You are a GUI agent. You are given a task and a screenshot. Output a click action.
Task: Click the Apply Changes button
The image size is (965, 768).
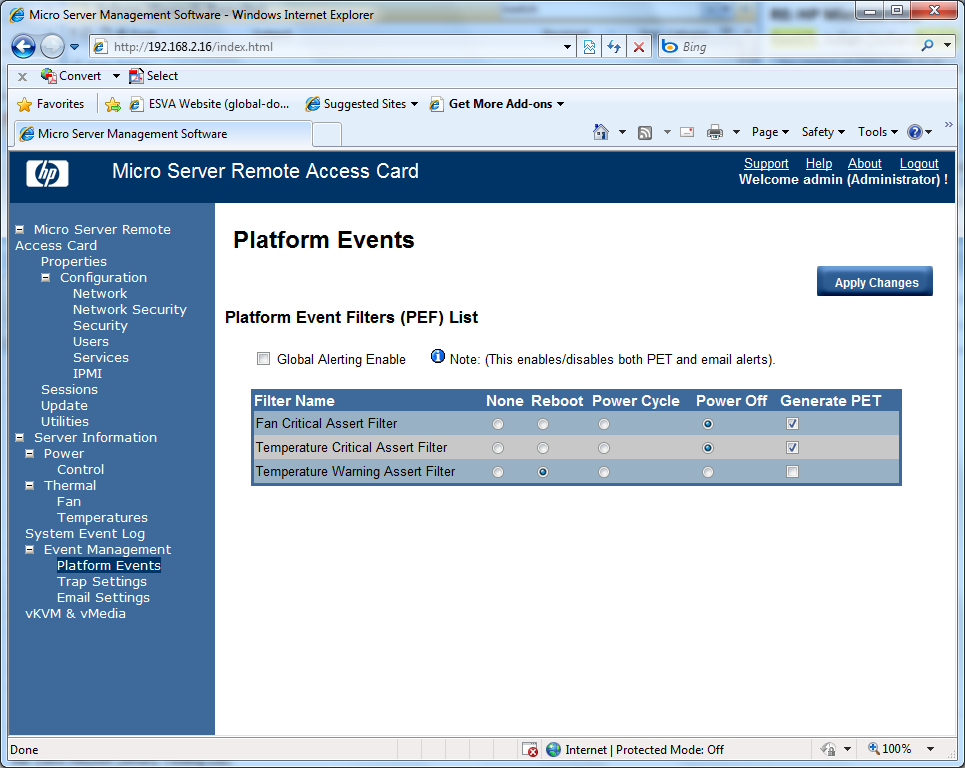coord(875,281)
